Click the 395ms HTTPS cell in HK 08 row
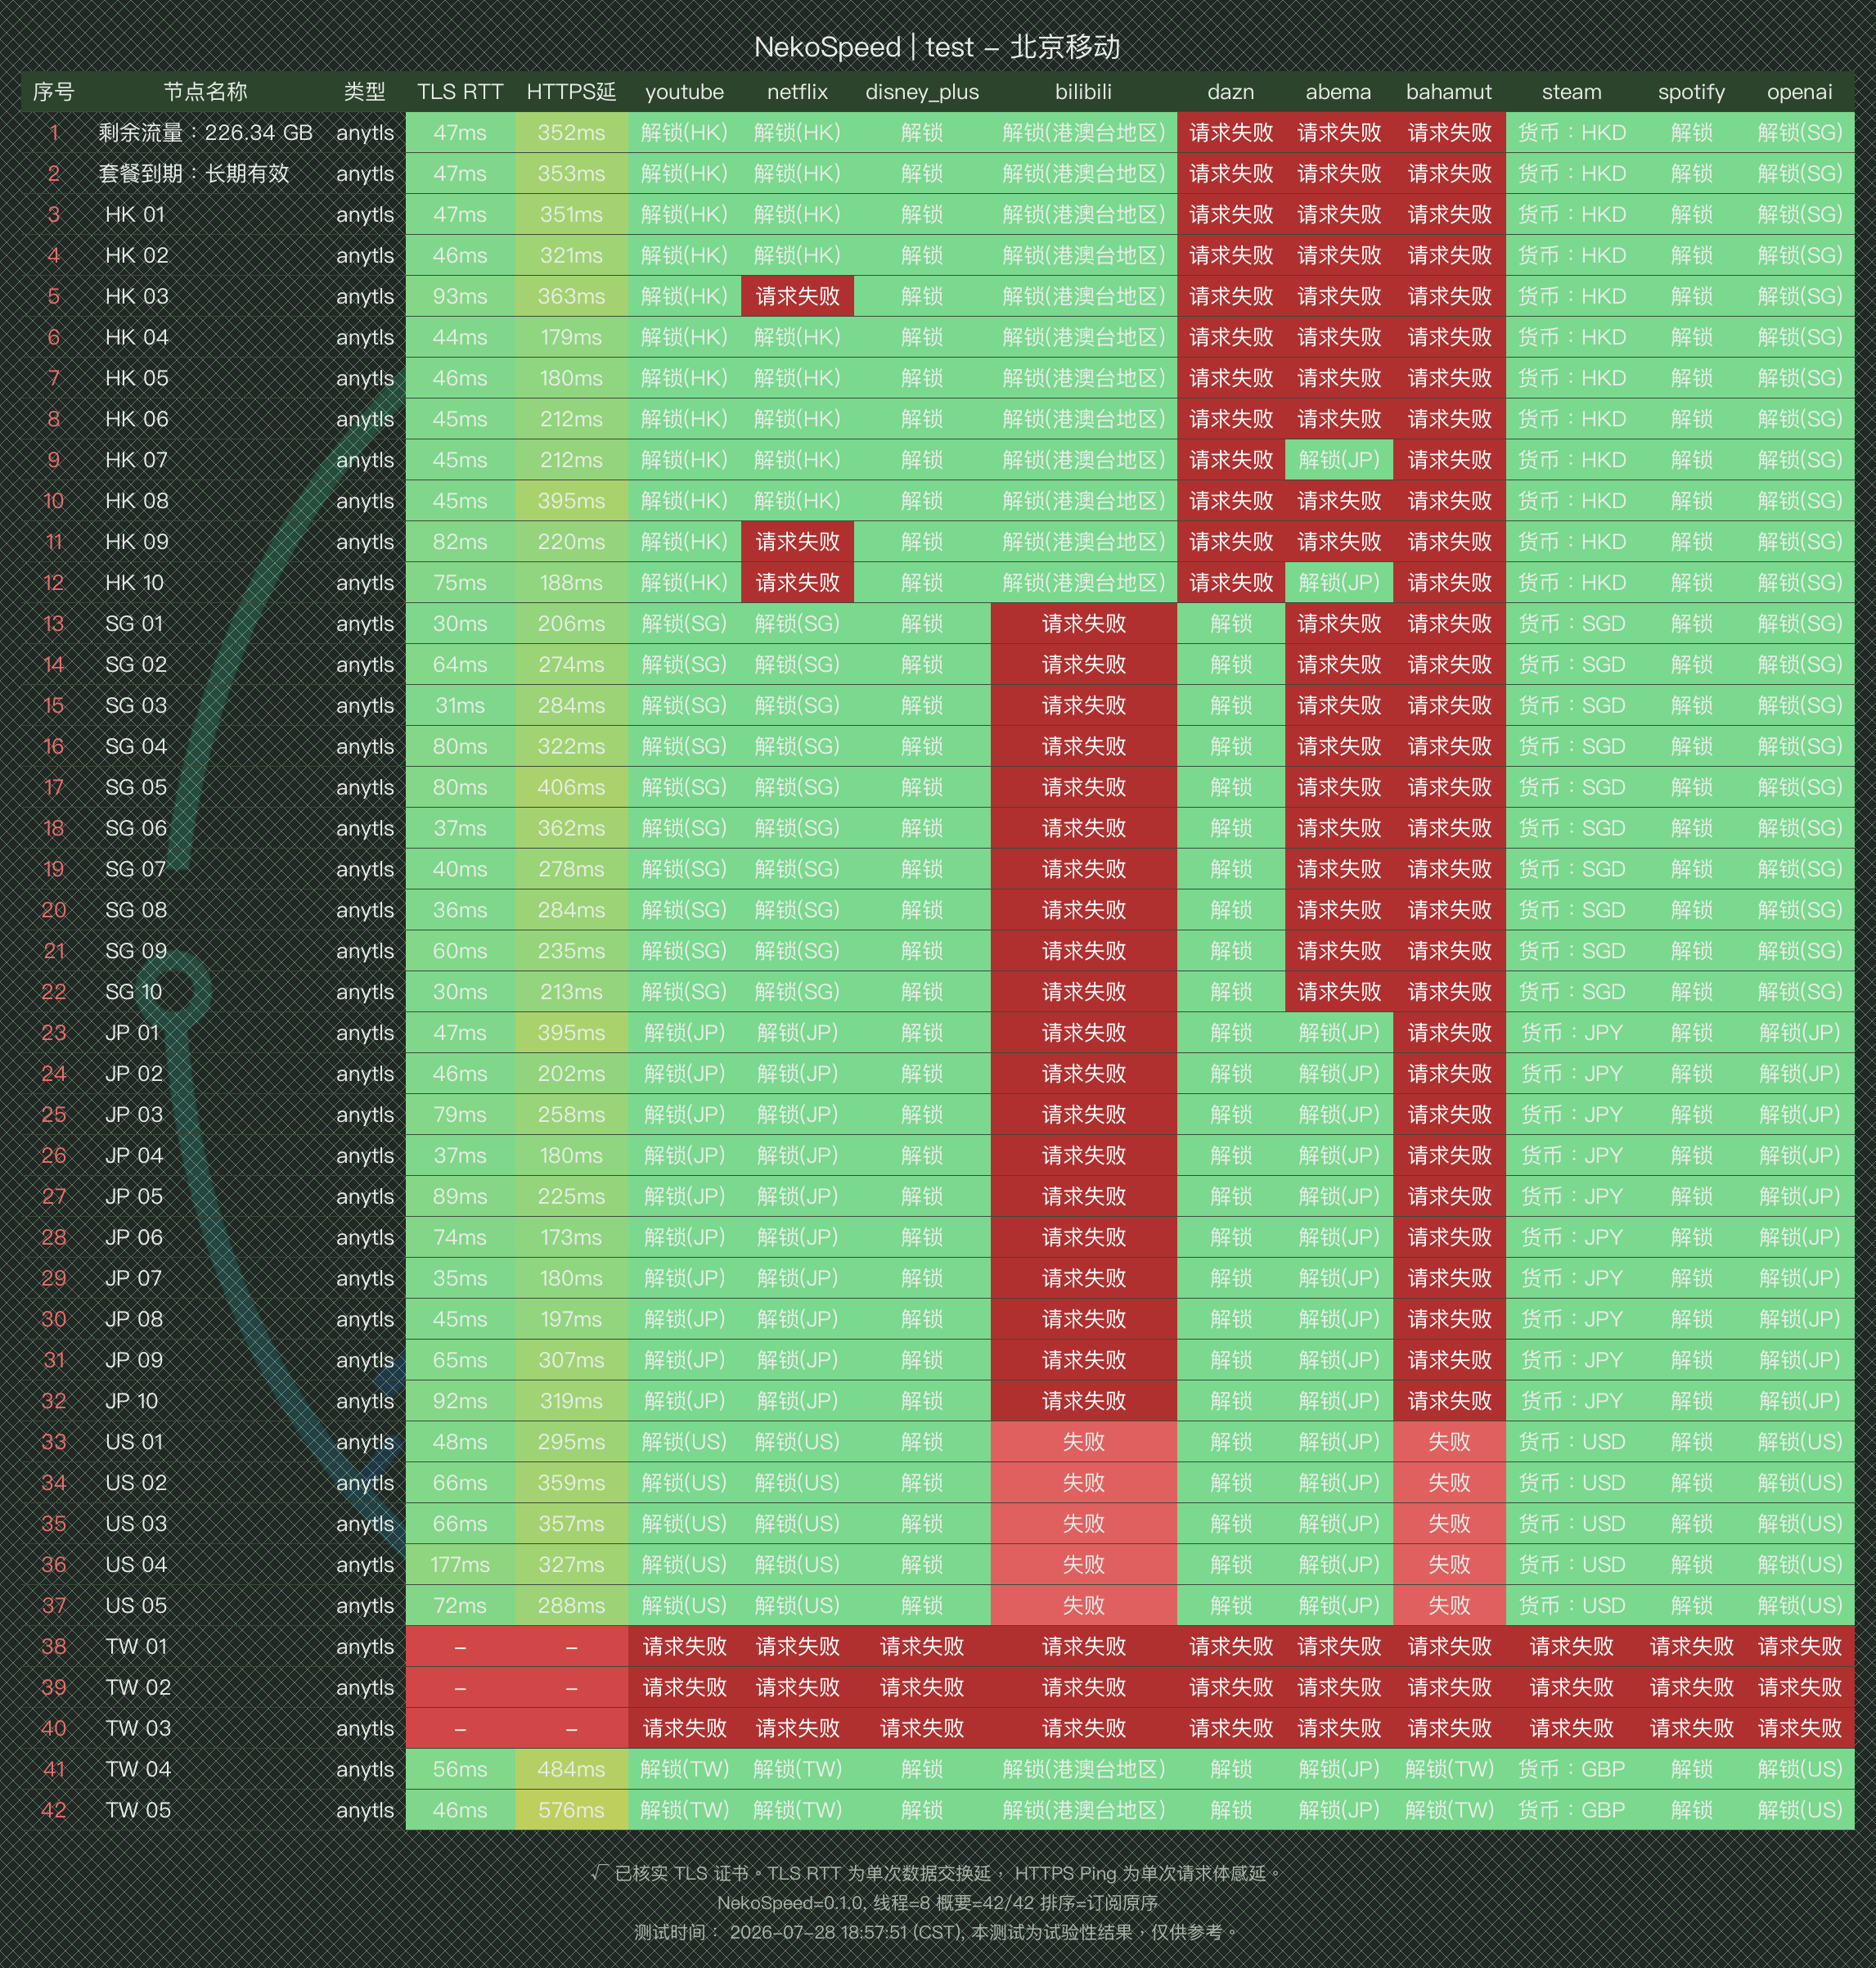1876x1968 pixels. pos(571,501)
